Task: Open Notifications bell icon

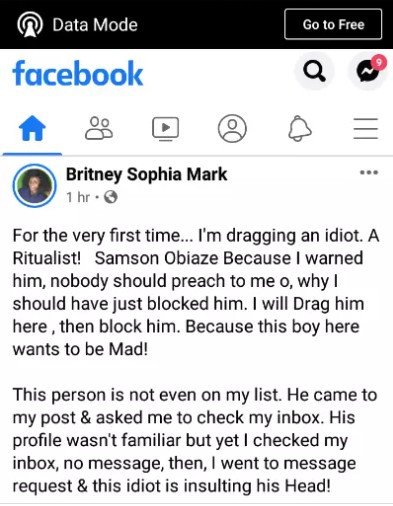Action: pos(300,129)
